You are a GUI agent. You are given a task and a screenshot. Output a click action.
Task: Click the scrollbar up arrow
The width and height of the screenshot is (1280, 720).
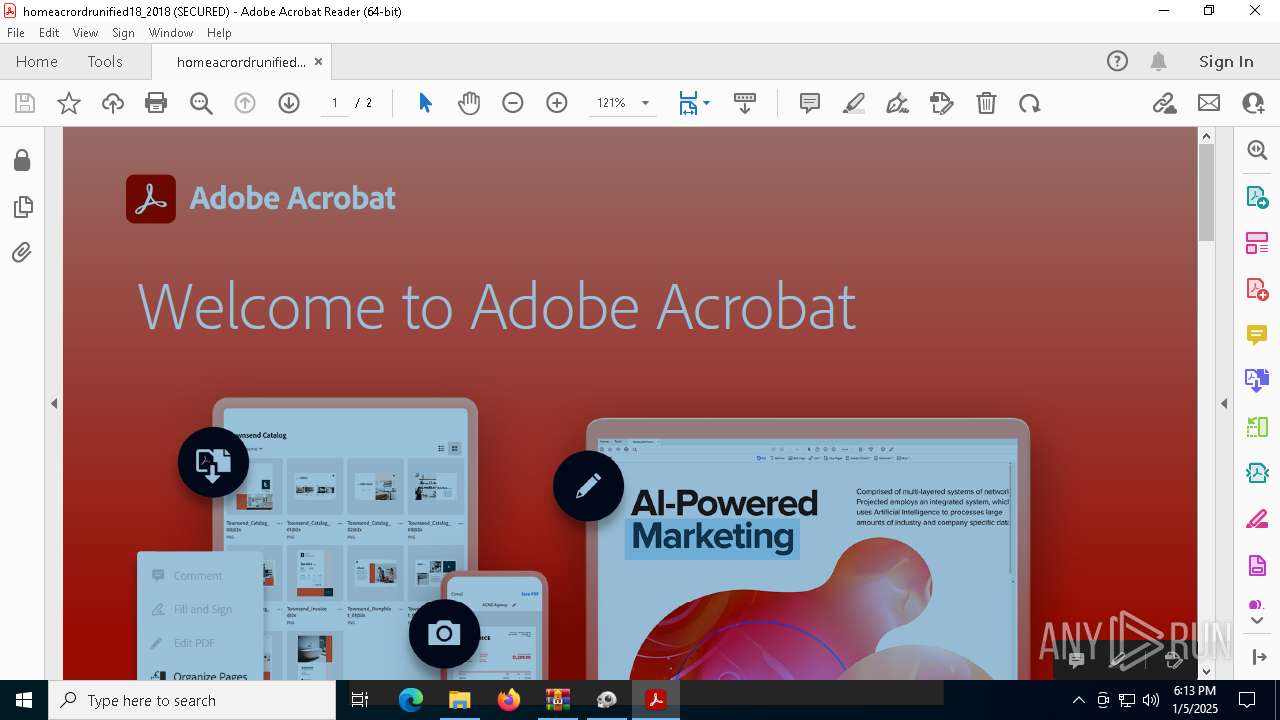tap(1206, 136)
